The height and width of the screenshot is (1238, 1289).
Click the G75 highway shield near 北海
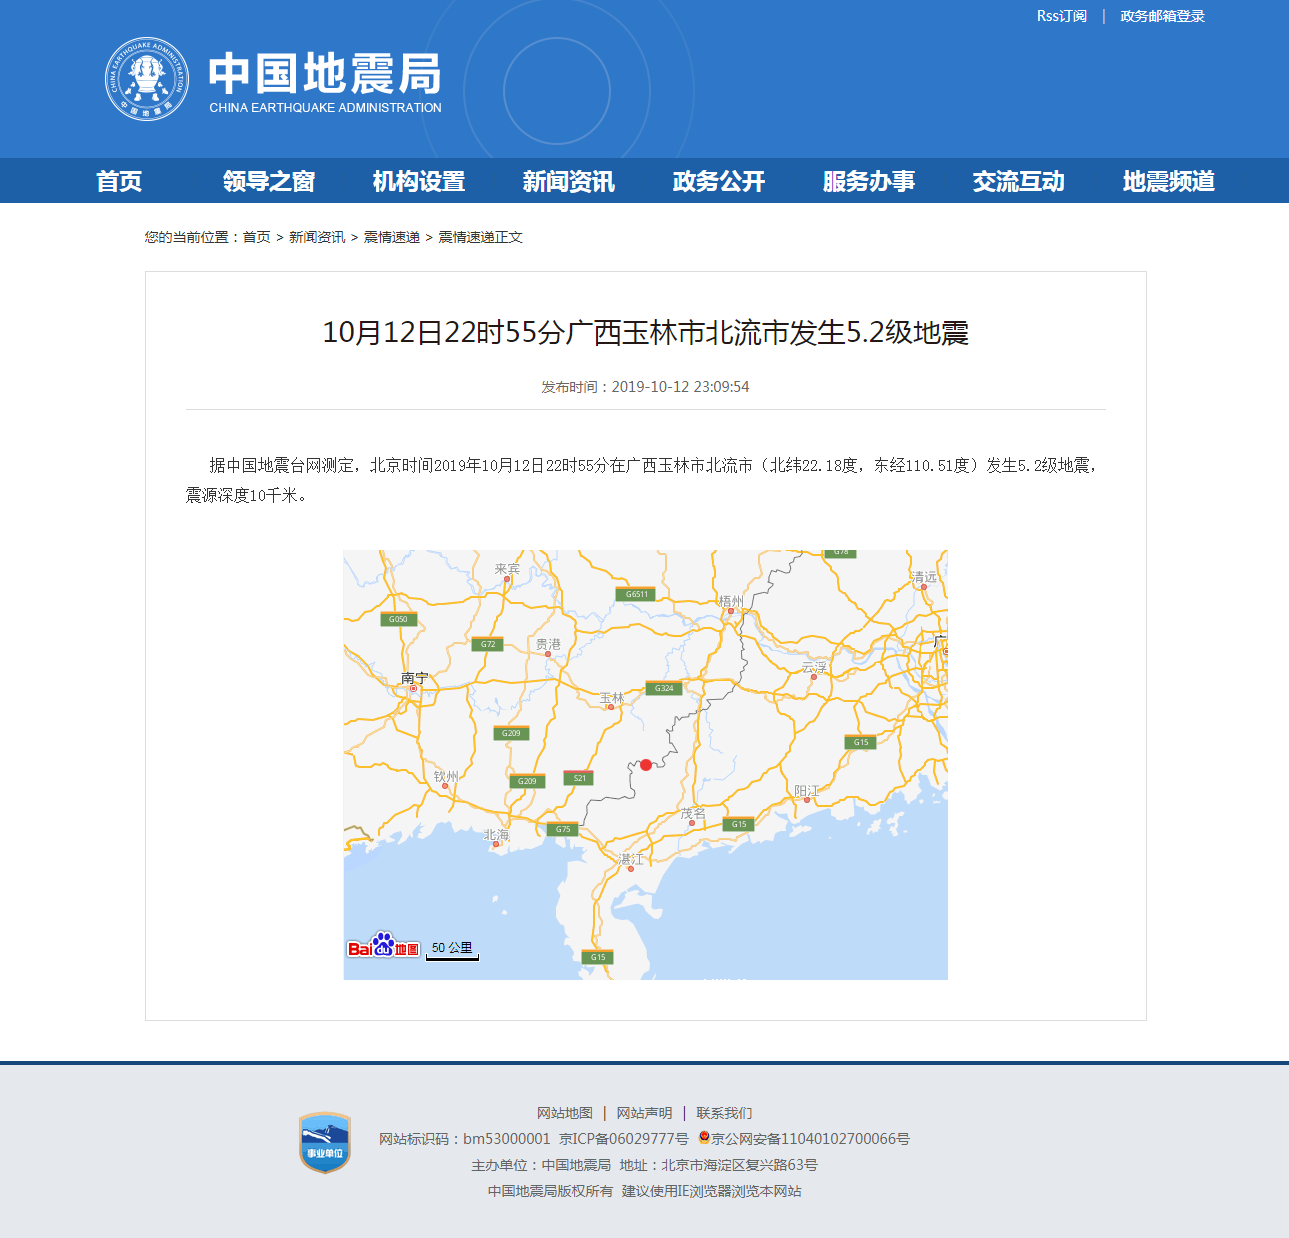[x=563, y=829]
